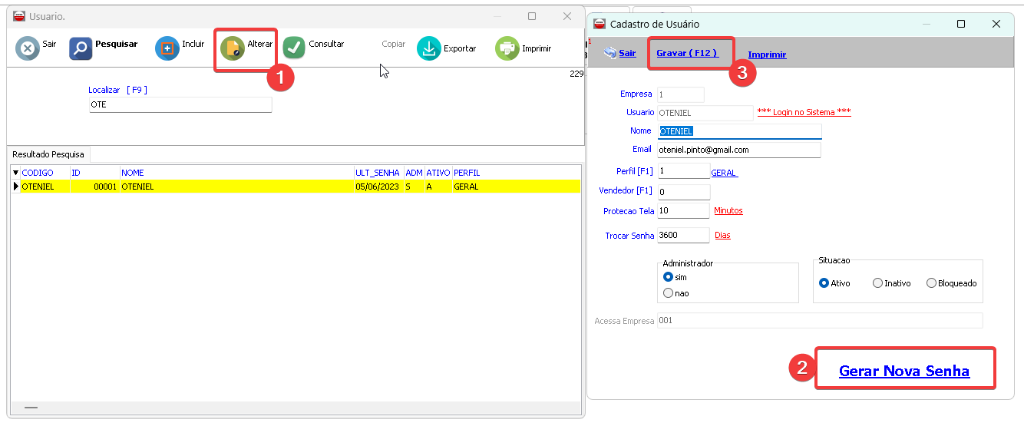Image resolution: width=1024 pixels, height=428 pixels.
Task: Select Administrador 'nao' radio button
Action: pyautogui.click(x=668, y=293)
